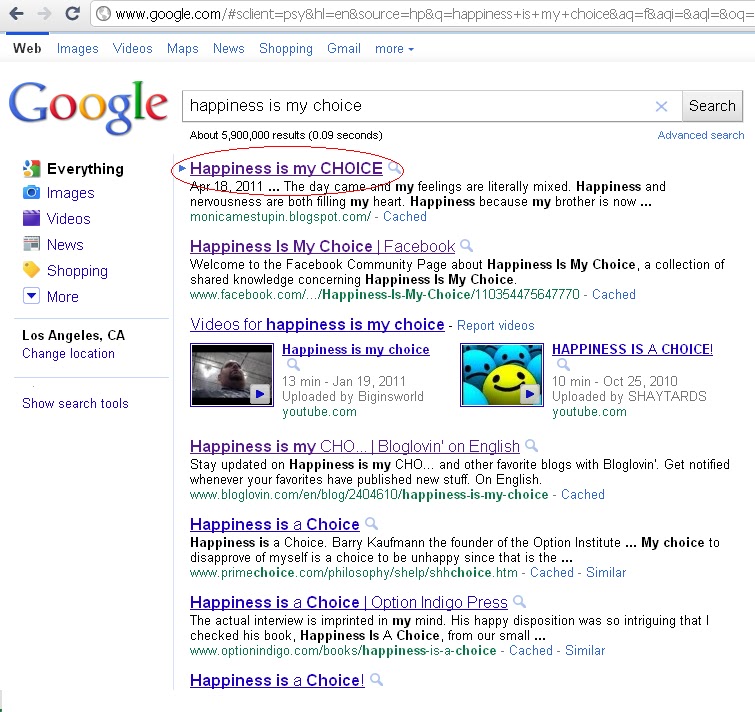Screen dimensions: 755x712
Task: Play the SHAYTARDS smiley video thumbnail
Action: (502, 375)
